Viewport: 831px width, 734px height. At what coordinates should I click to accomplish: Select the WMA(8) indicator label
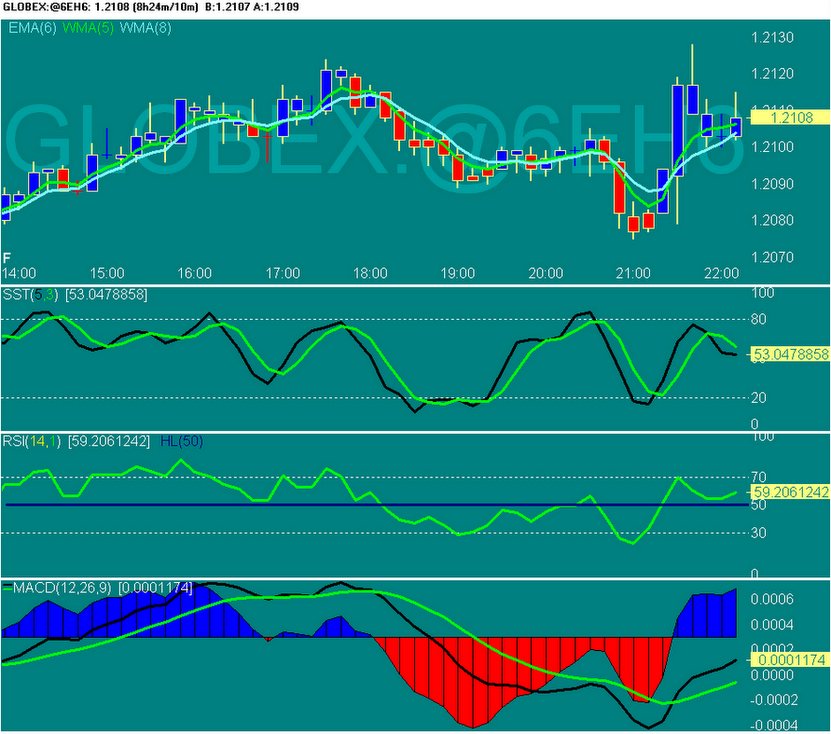click(146, 28)
